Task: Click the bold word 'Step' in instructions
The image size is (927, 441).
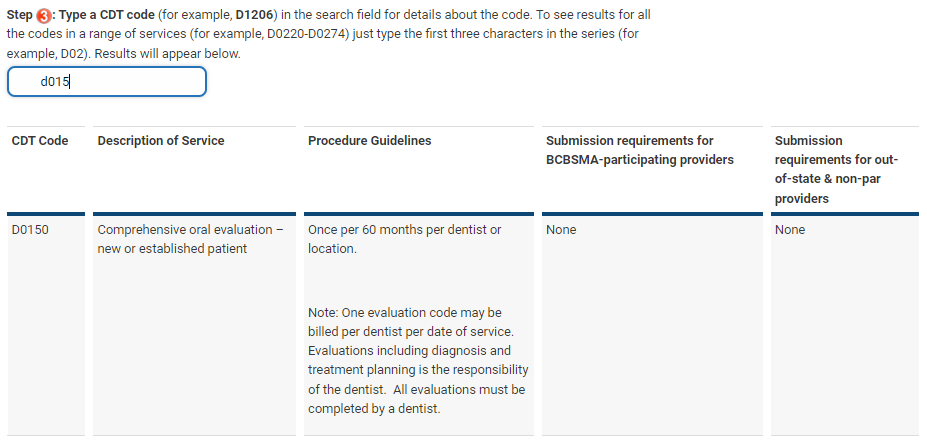Action: tap(20, 14)
